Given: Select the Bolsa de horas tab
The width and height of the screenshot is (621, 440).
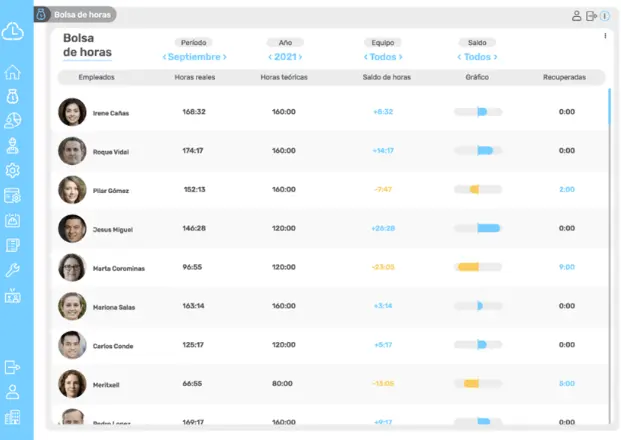Looking at the screenshot, I should pos(75,15).
